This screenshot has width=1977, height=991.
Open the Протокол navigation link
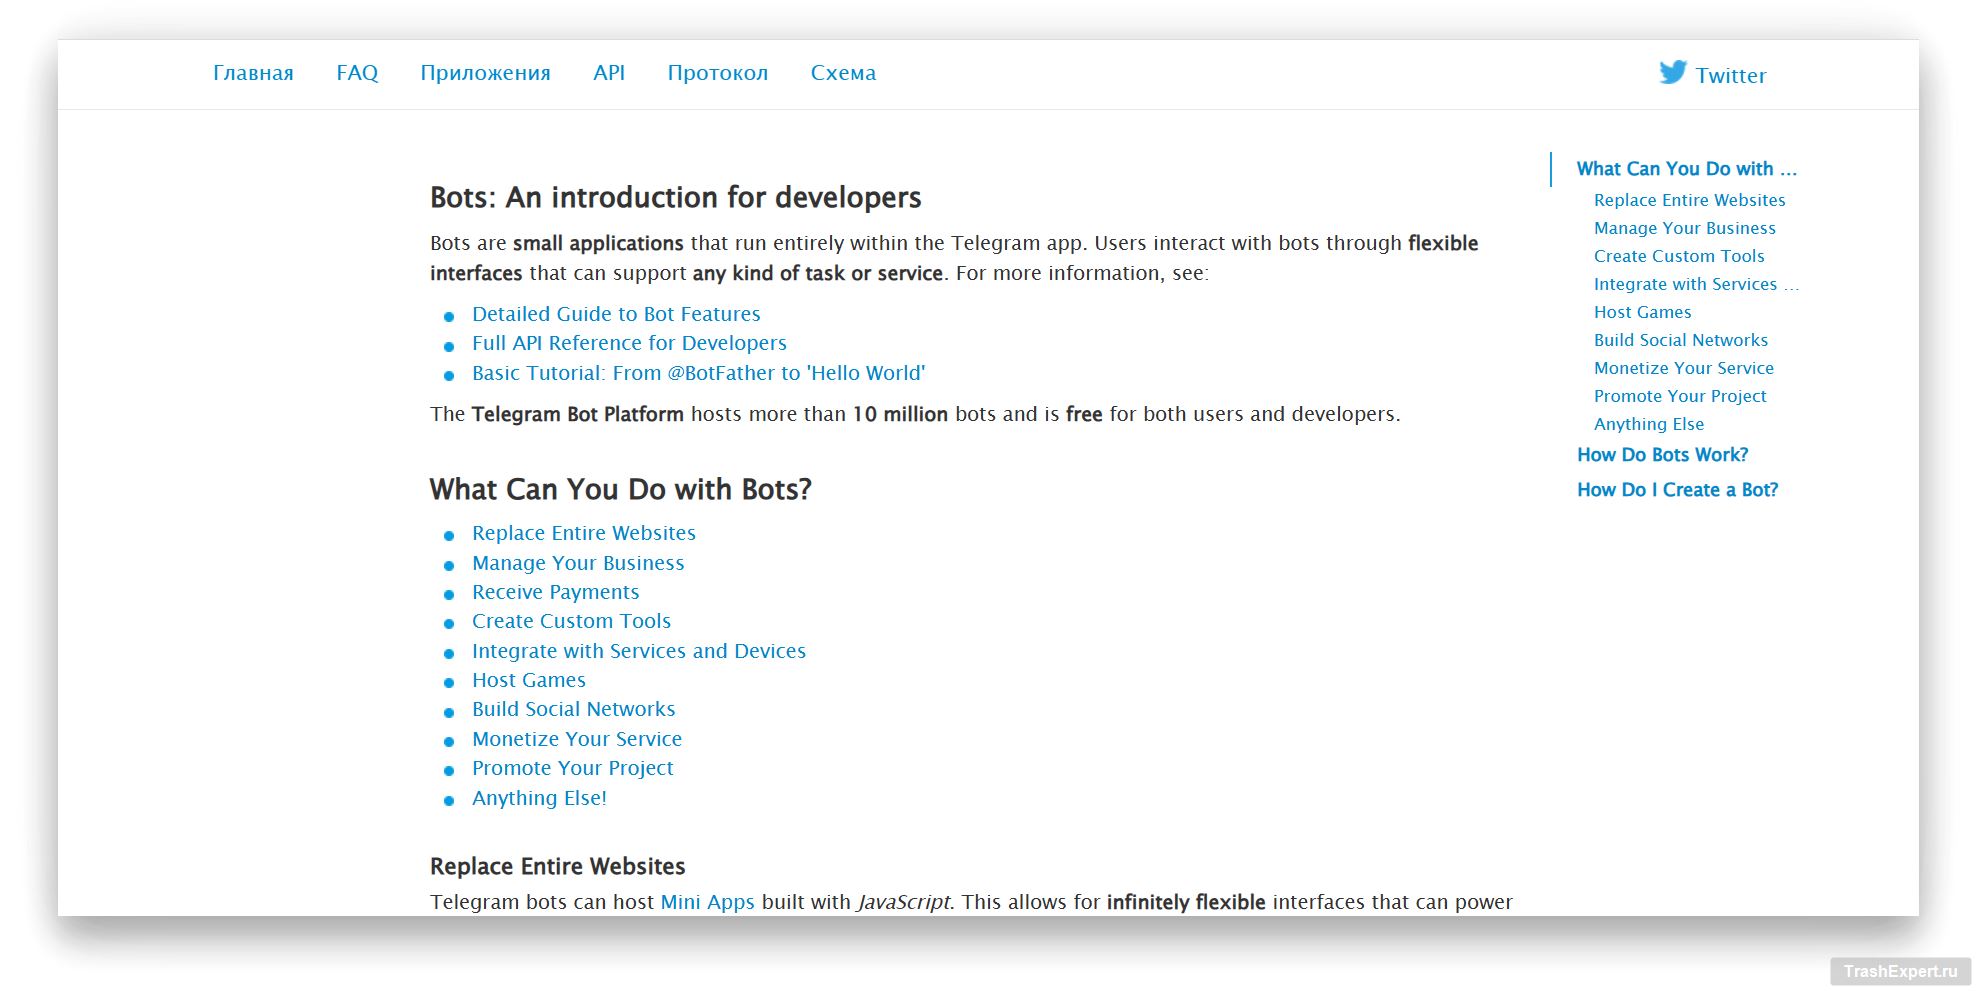717,73
